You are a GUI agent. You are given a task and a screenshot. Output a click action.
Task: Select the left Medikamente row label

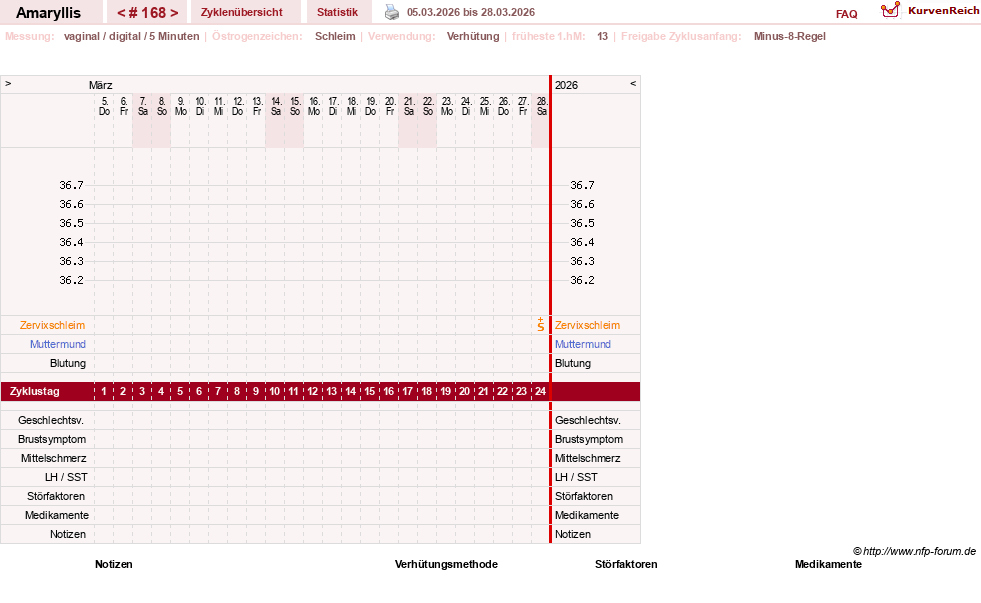pos(57,515)
